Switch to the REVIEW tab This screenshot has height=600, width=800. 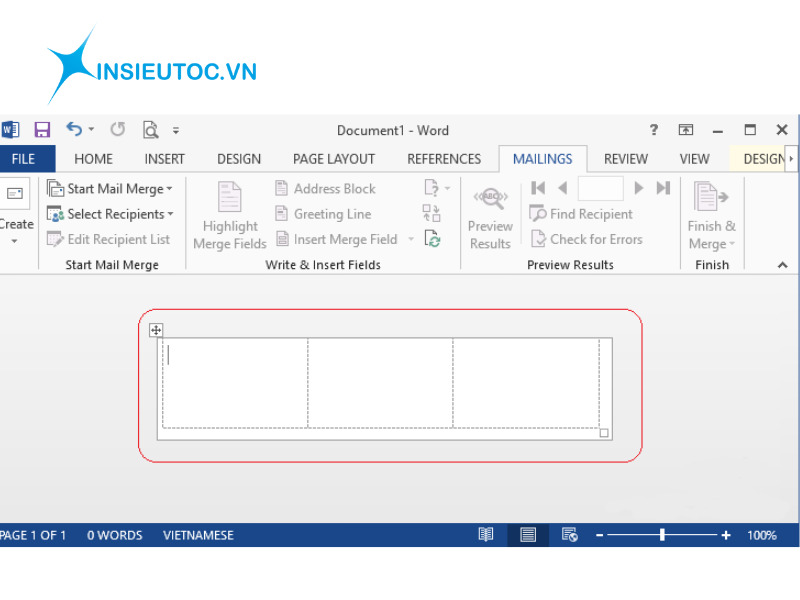pos(625,158)
